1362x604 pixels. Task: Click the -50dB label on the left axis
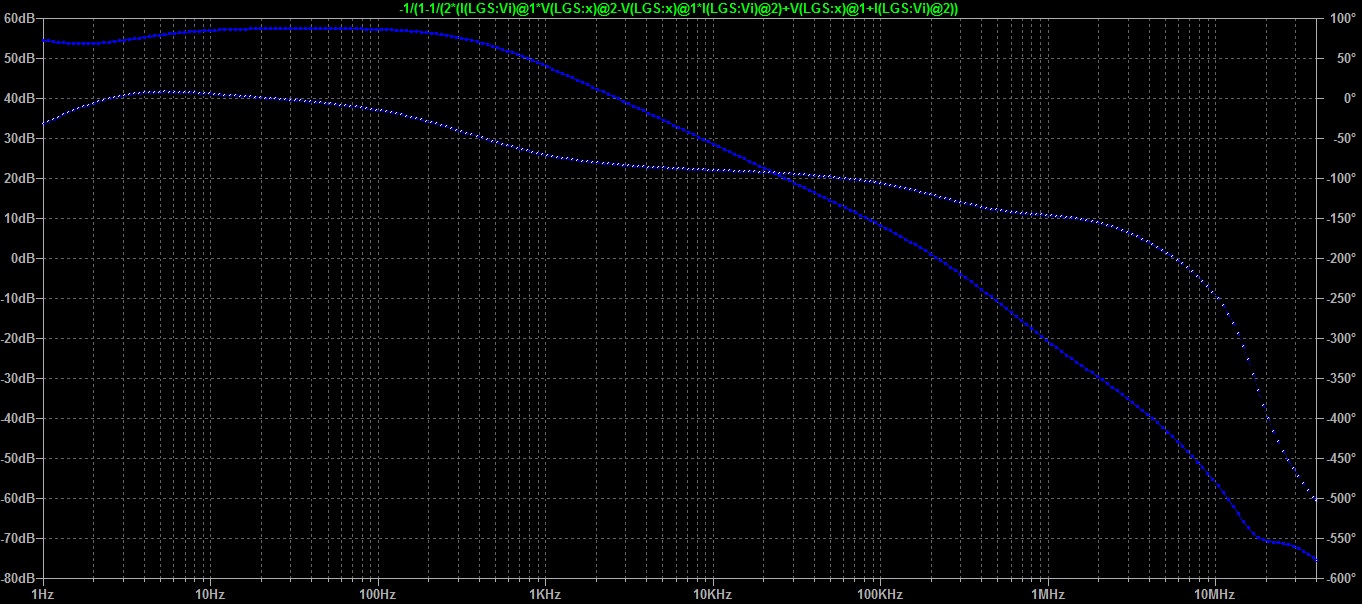(x=17, y=458)
